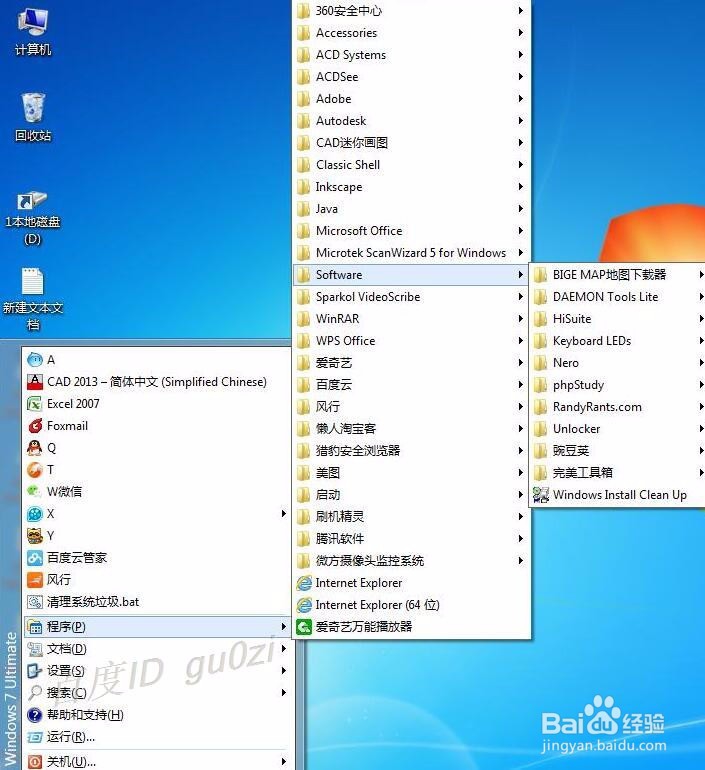The width and height of the screenshot is (705, 770).
Task: Expand the 关机(U) arrow submenu
Action: click(x=283, y=762)
